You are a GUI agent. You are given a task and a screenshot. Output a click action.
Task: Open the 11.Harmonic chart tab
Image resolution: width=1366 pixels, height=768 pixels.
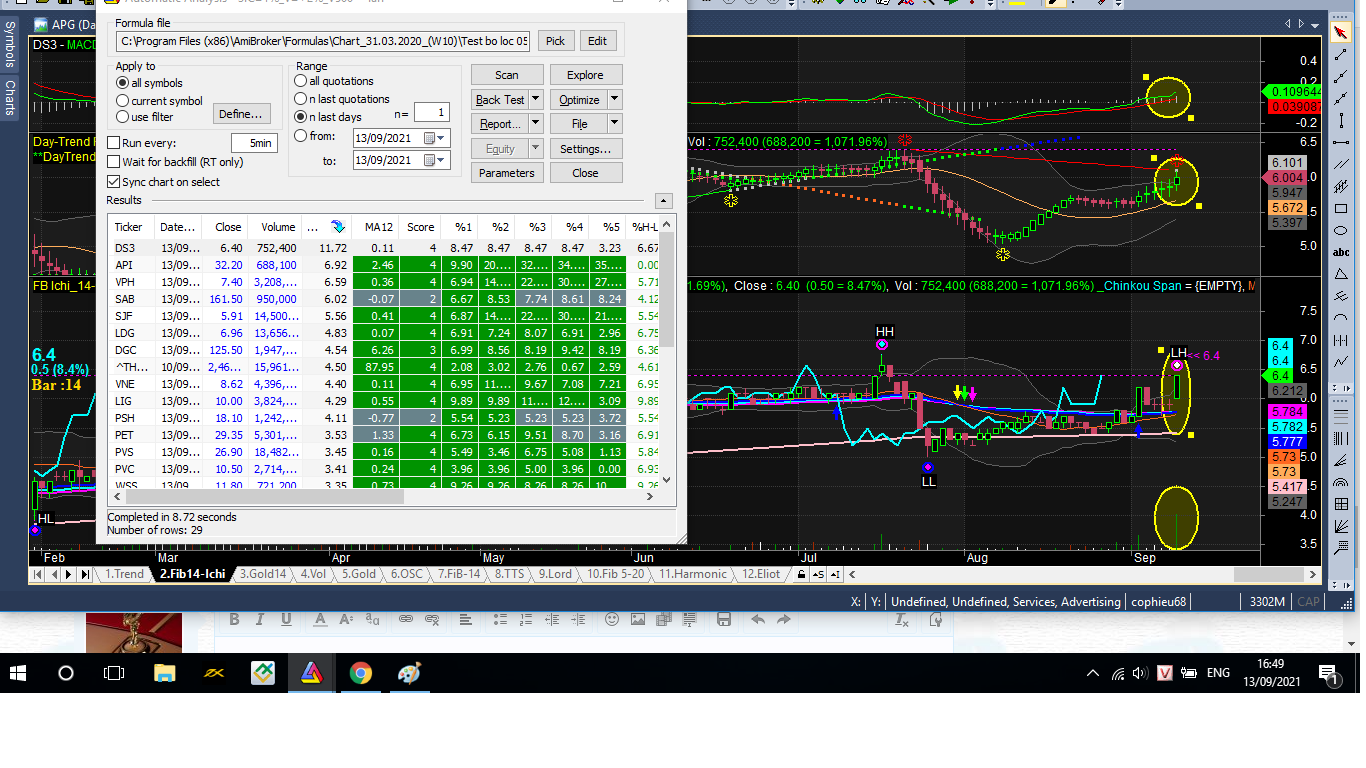693,575
